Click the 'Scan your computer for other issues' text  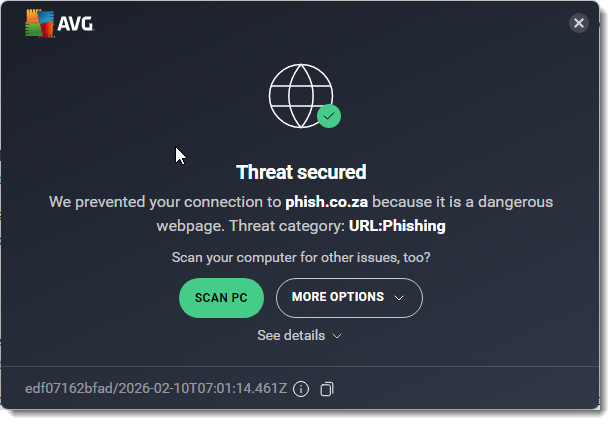coord(301,258)
